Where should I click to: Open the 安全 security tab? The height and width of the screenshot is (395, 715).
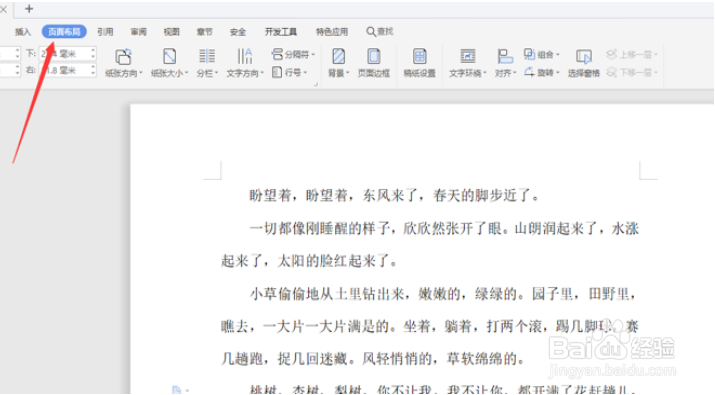[238, 31]
